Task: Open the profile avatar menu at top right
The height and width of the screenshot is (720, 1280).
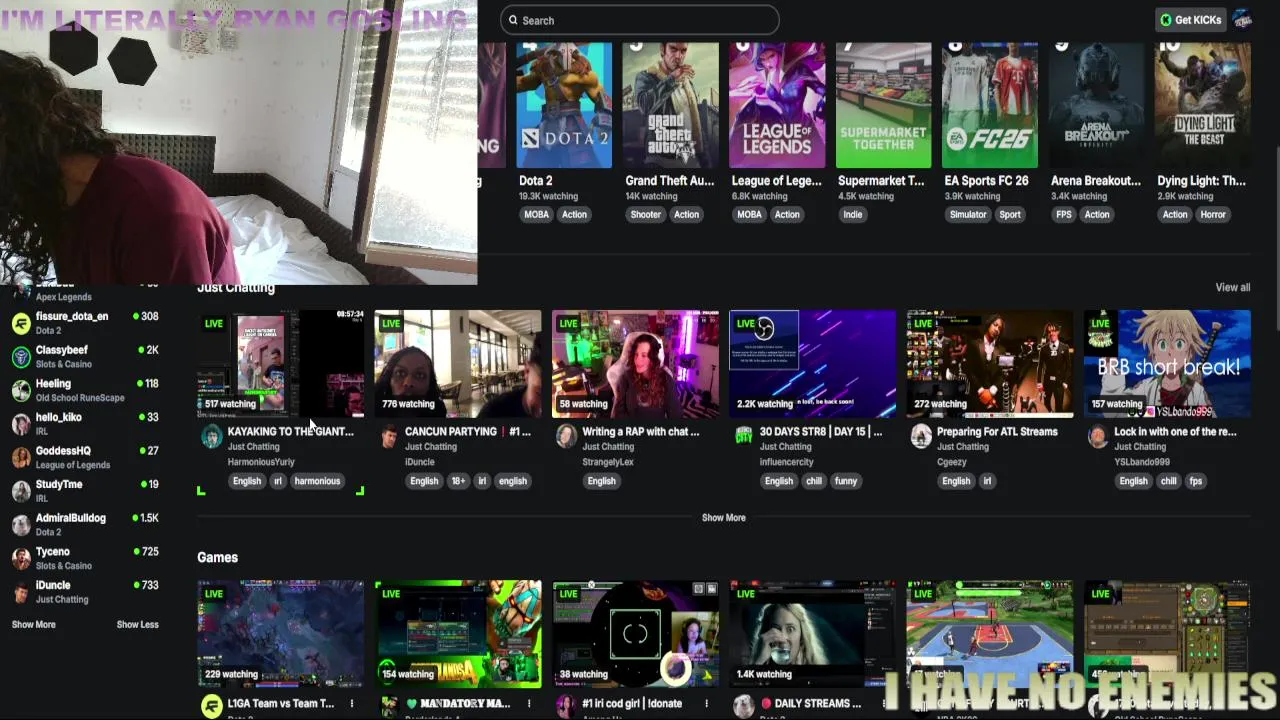Action: 1243,20
